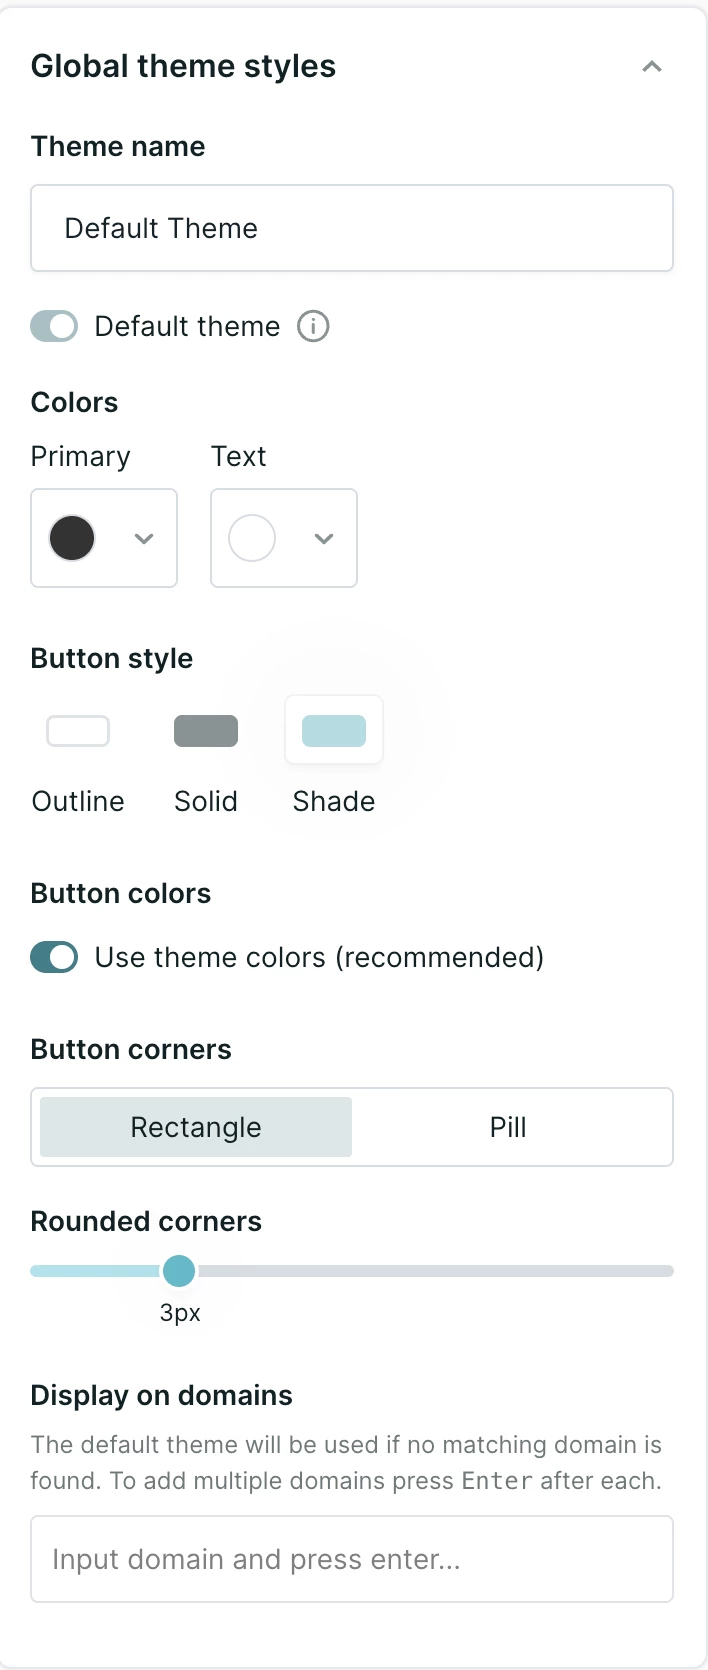Click the Default theme info icon
Screen dimensions: 708x1670
click(313, 326)
